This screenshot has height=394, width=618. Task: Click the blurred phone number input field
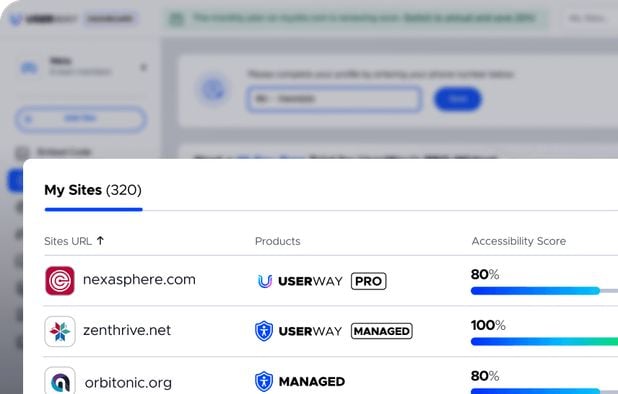coord(334,99)
